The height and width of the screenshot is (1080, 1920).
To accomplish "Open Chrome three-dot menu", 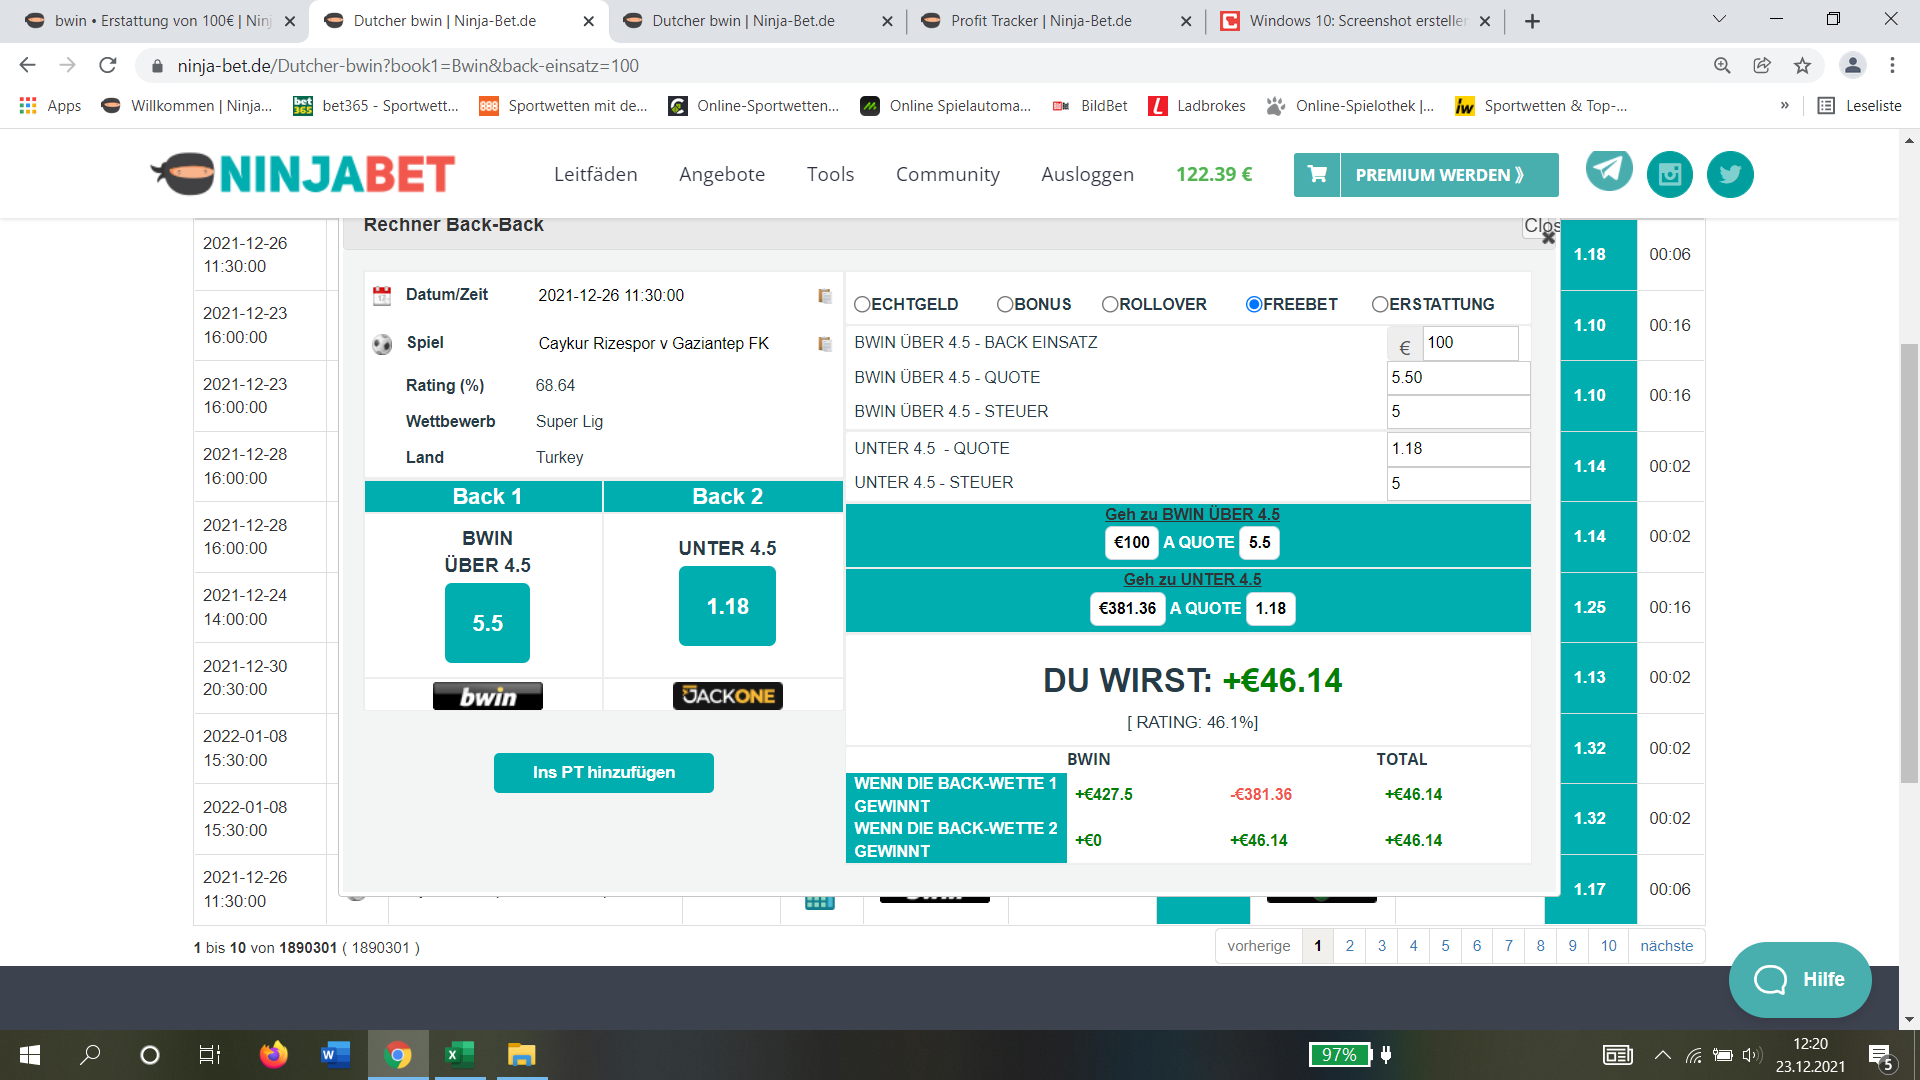I will click(x=1892, y=65).
